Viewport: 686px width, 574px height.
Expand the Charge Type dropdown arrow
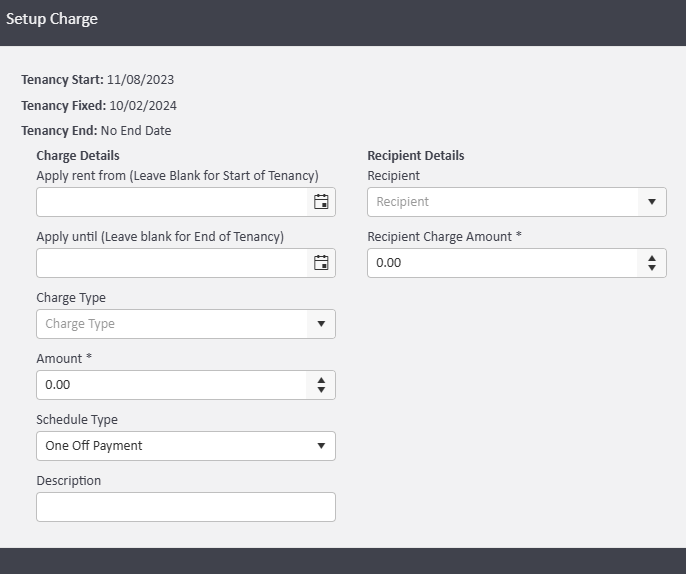coord(321,324)
